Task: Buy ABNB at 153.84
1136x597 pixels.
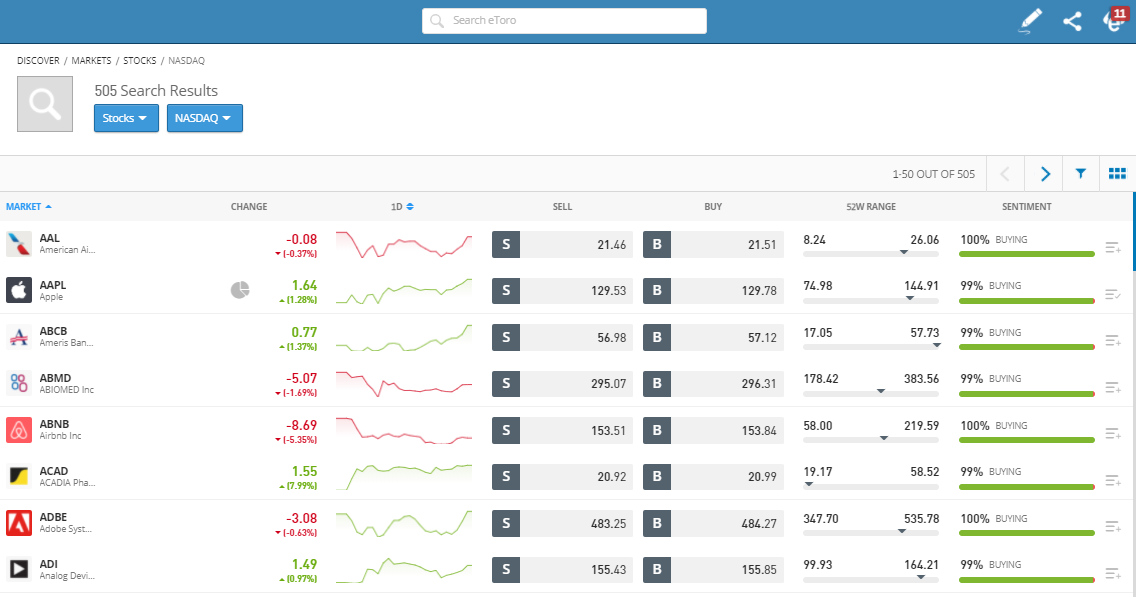Action: pyautogui.click(x=713, y=430)
